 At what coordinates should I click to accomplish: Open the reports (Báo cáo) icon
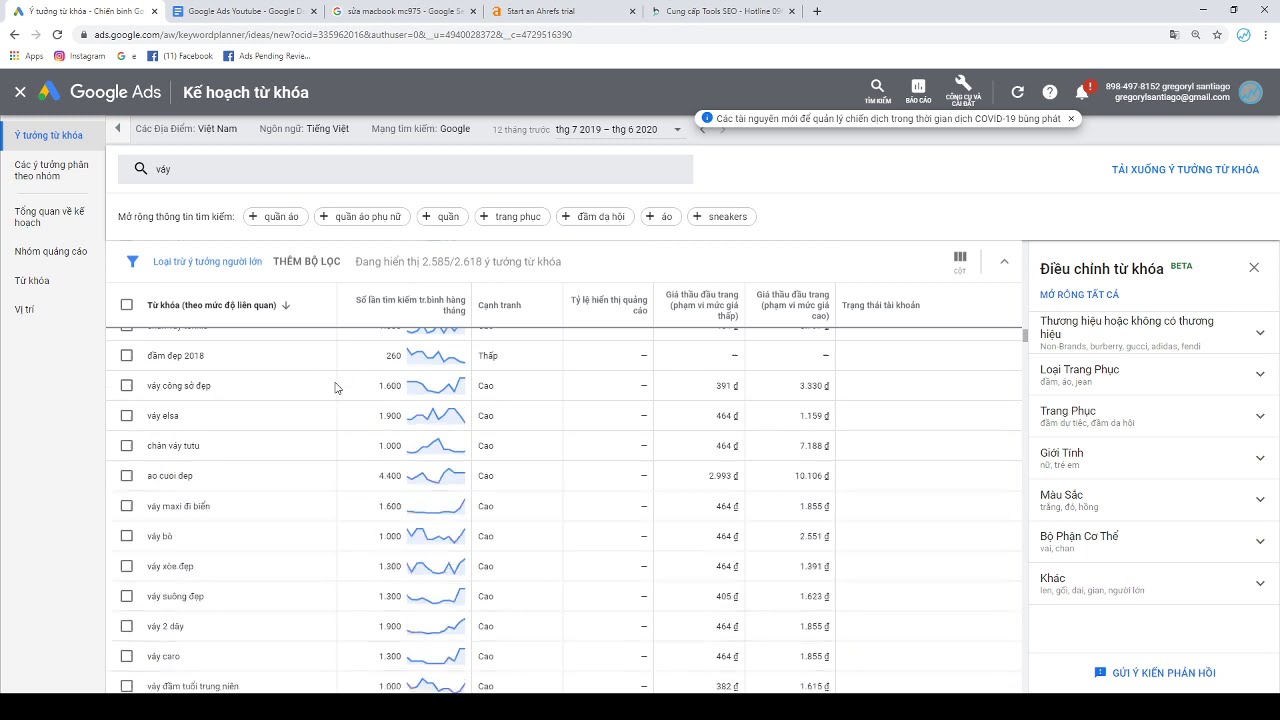click(x=918, y=91)
